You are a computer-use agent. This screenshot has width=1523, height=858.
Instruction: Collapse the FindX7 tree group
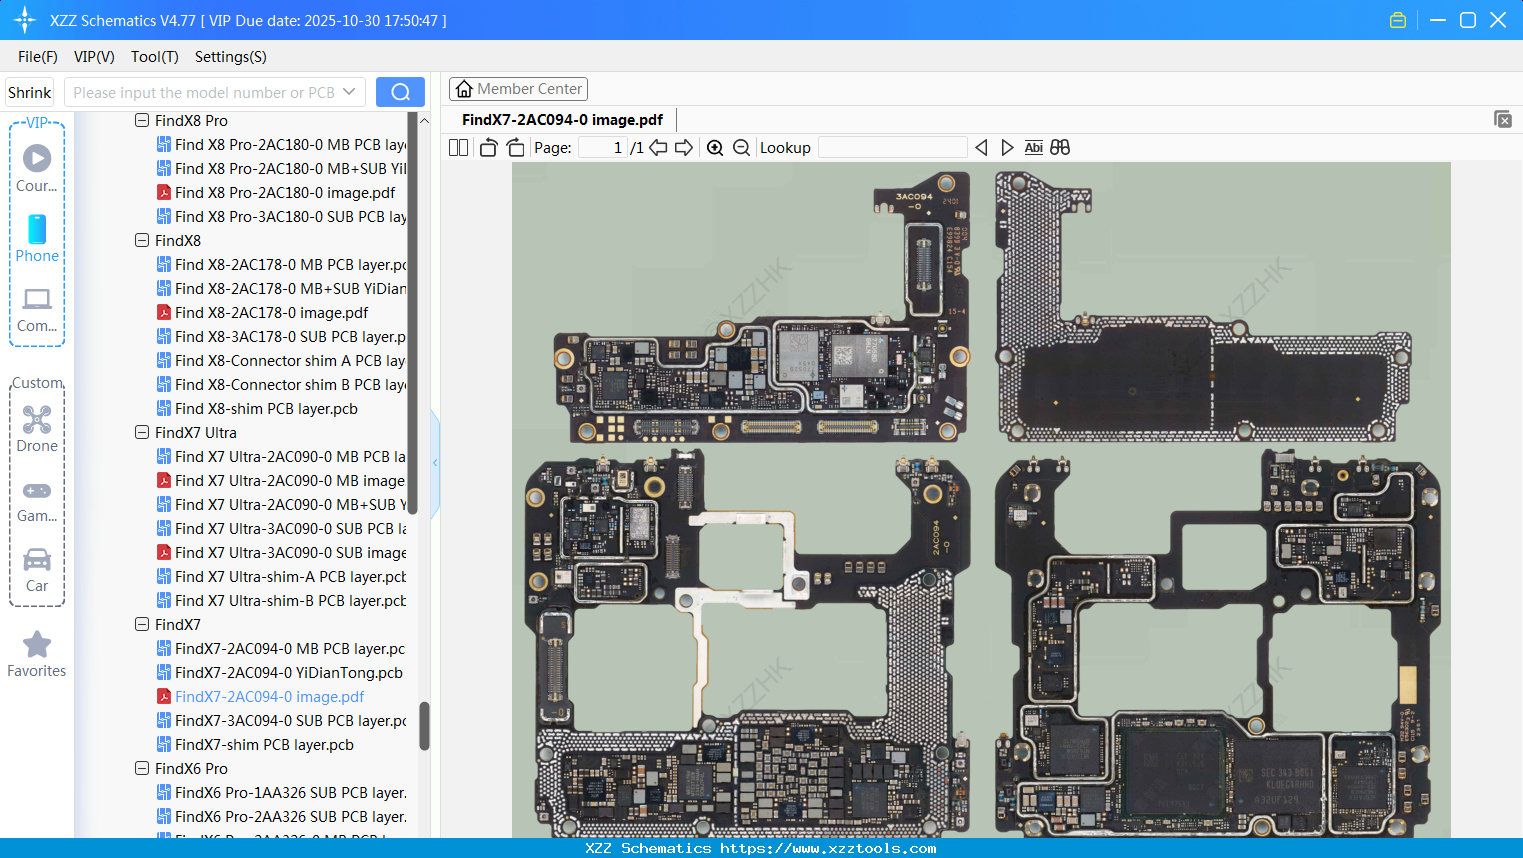[142, 624]
